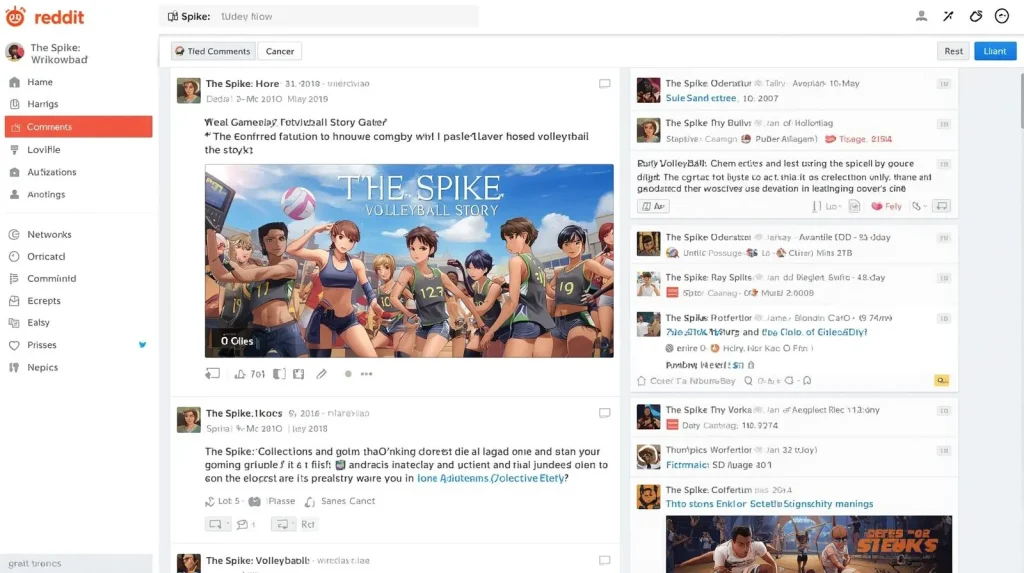Open the basketball thumbnail in right panel

point(808,544)
